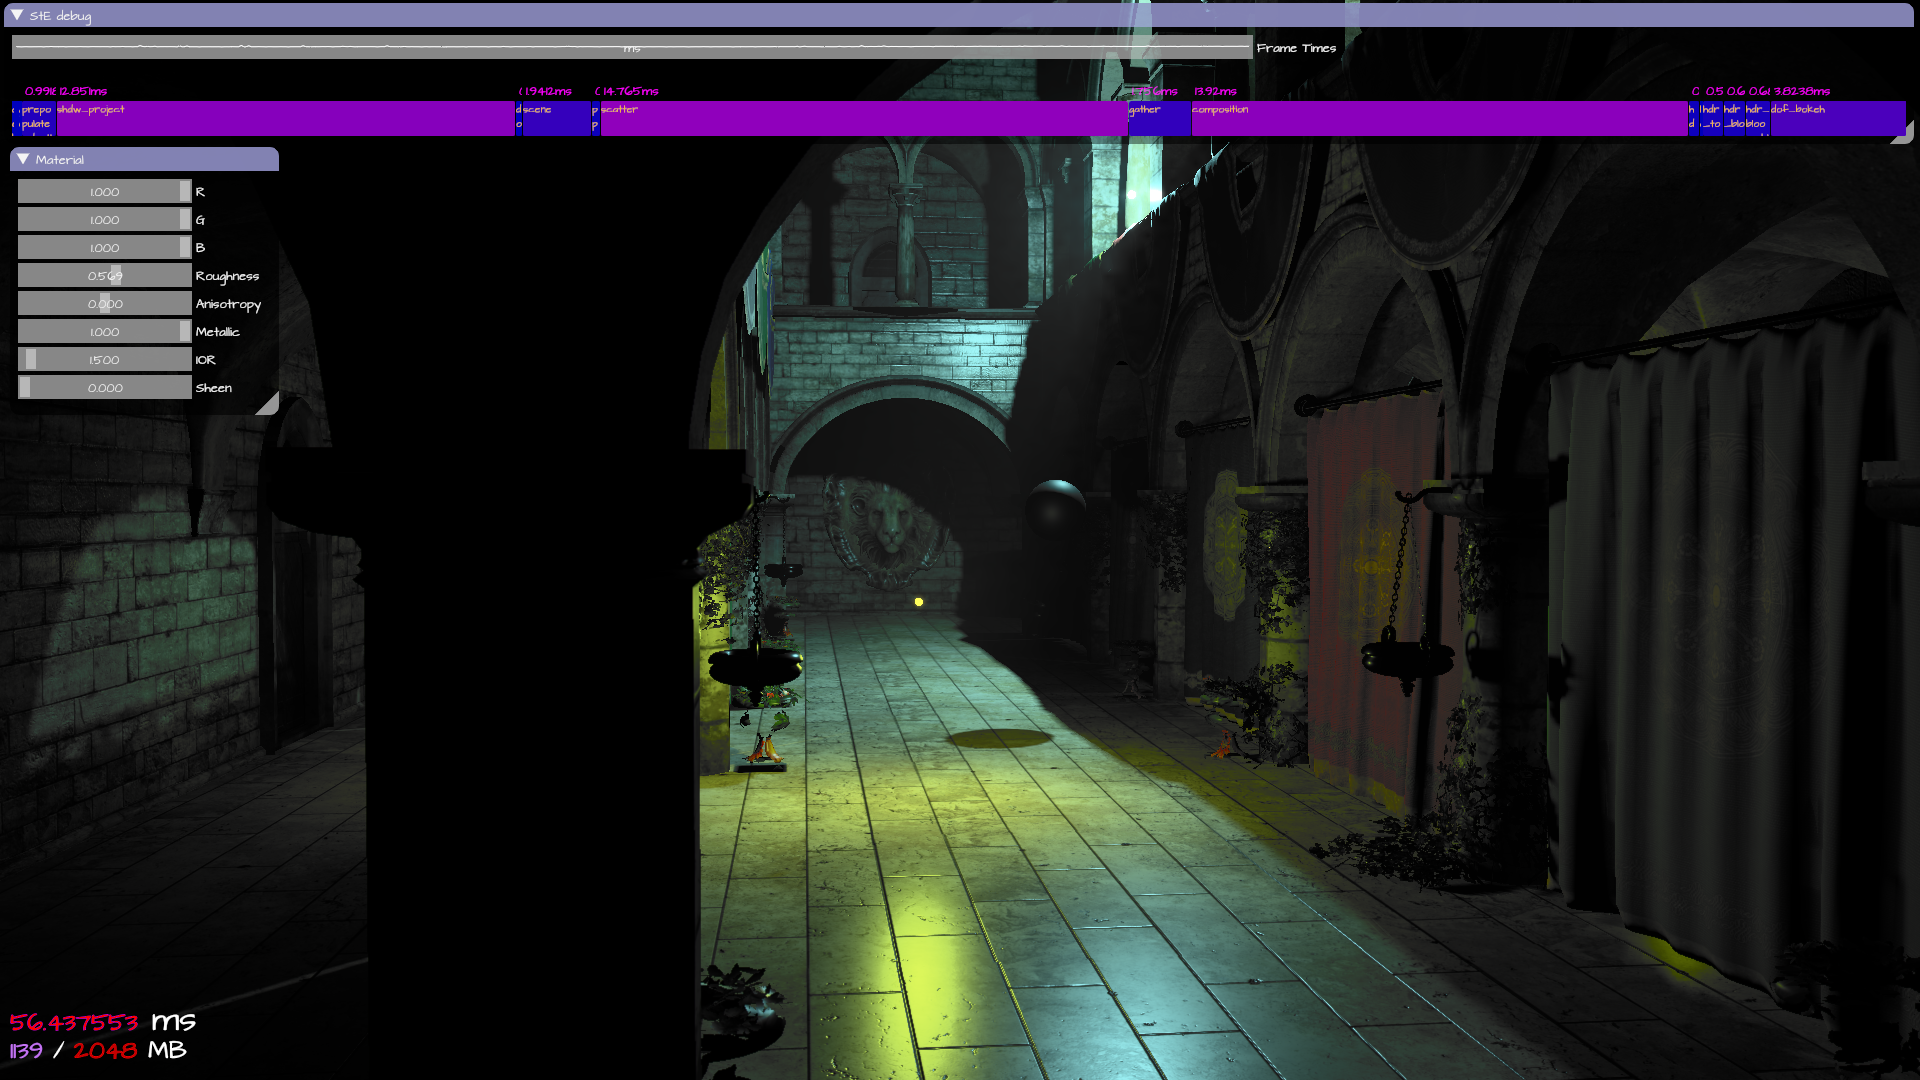The height and width of the screenshot is (1080, 1920).
Task: Select the scene profiler segment
Action: pyautogui.click(x=556, y=118)
